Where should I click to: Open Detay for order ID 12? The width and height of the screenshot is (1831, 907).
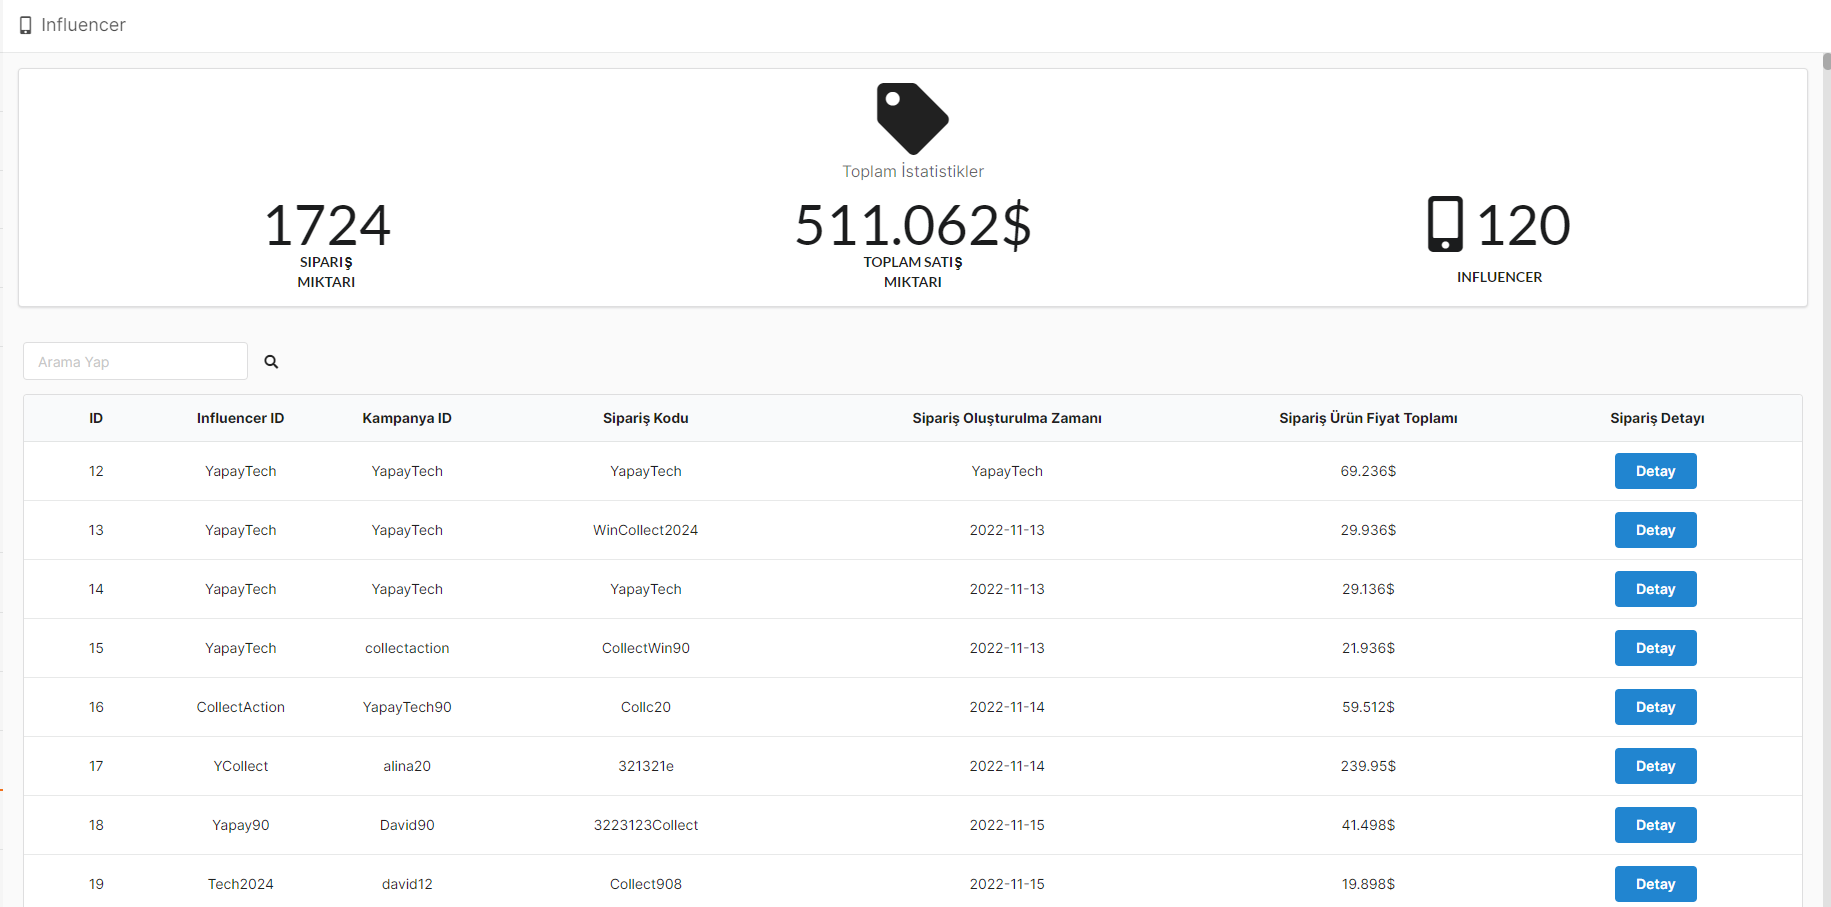1655,471
